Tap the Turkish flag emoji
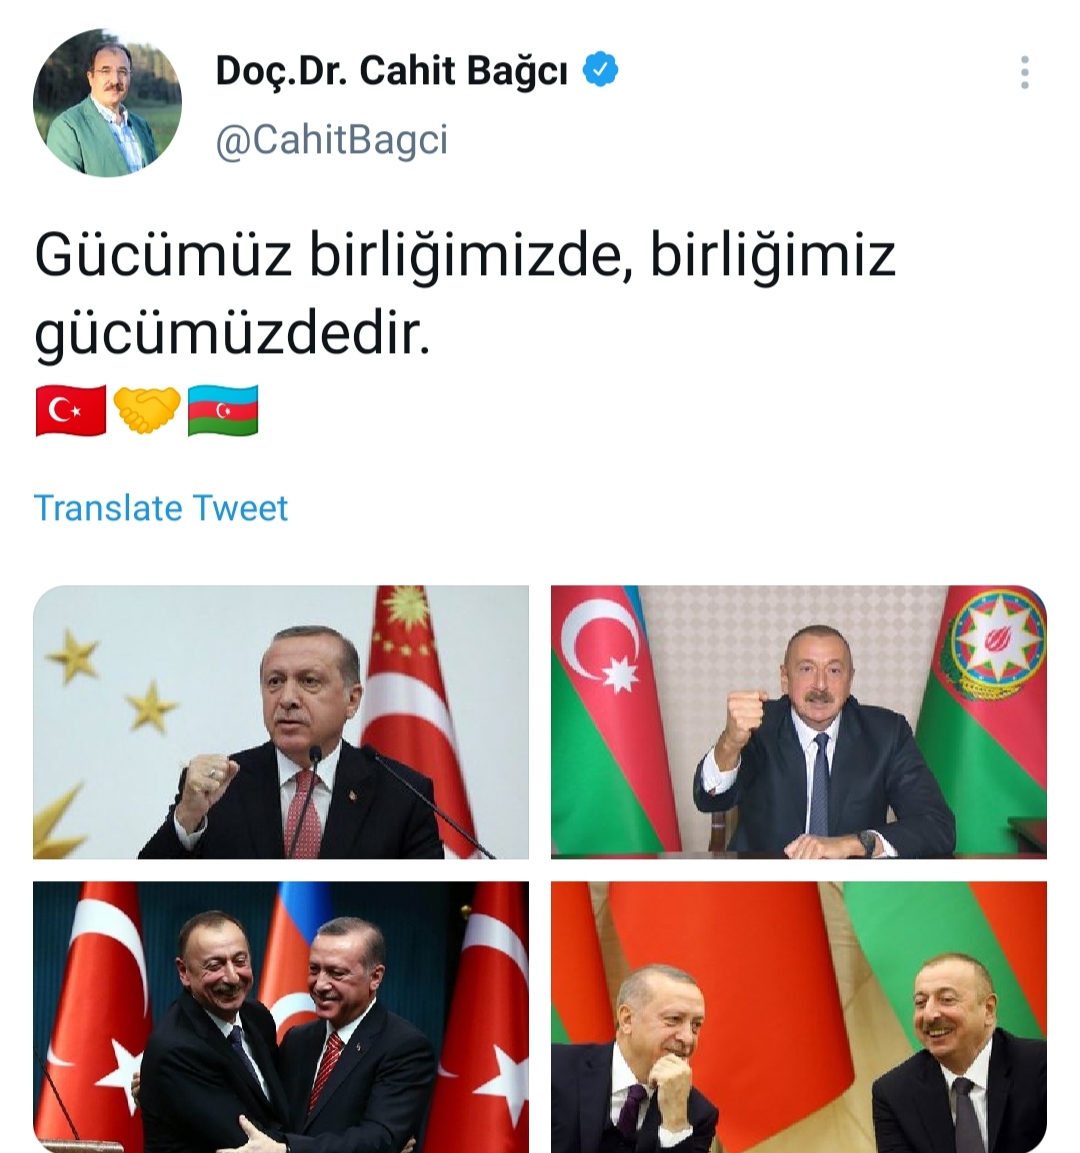The height and width of the screenshot is (1153, 1080). [x=71, y=410]
